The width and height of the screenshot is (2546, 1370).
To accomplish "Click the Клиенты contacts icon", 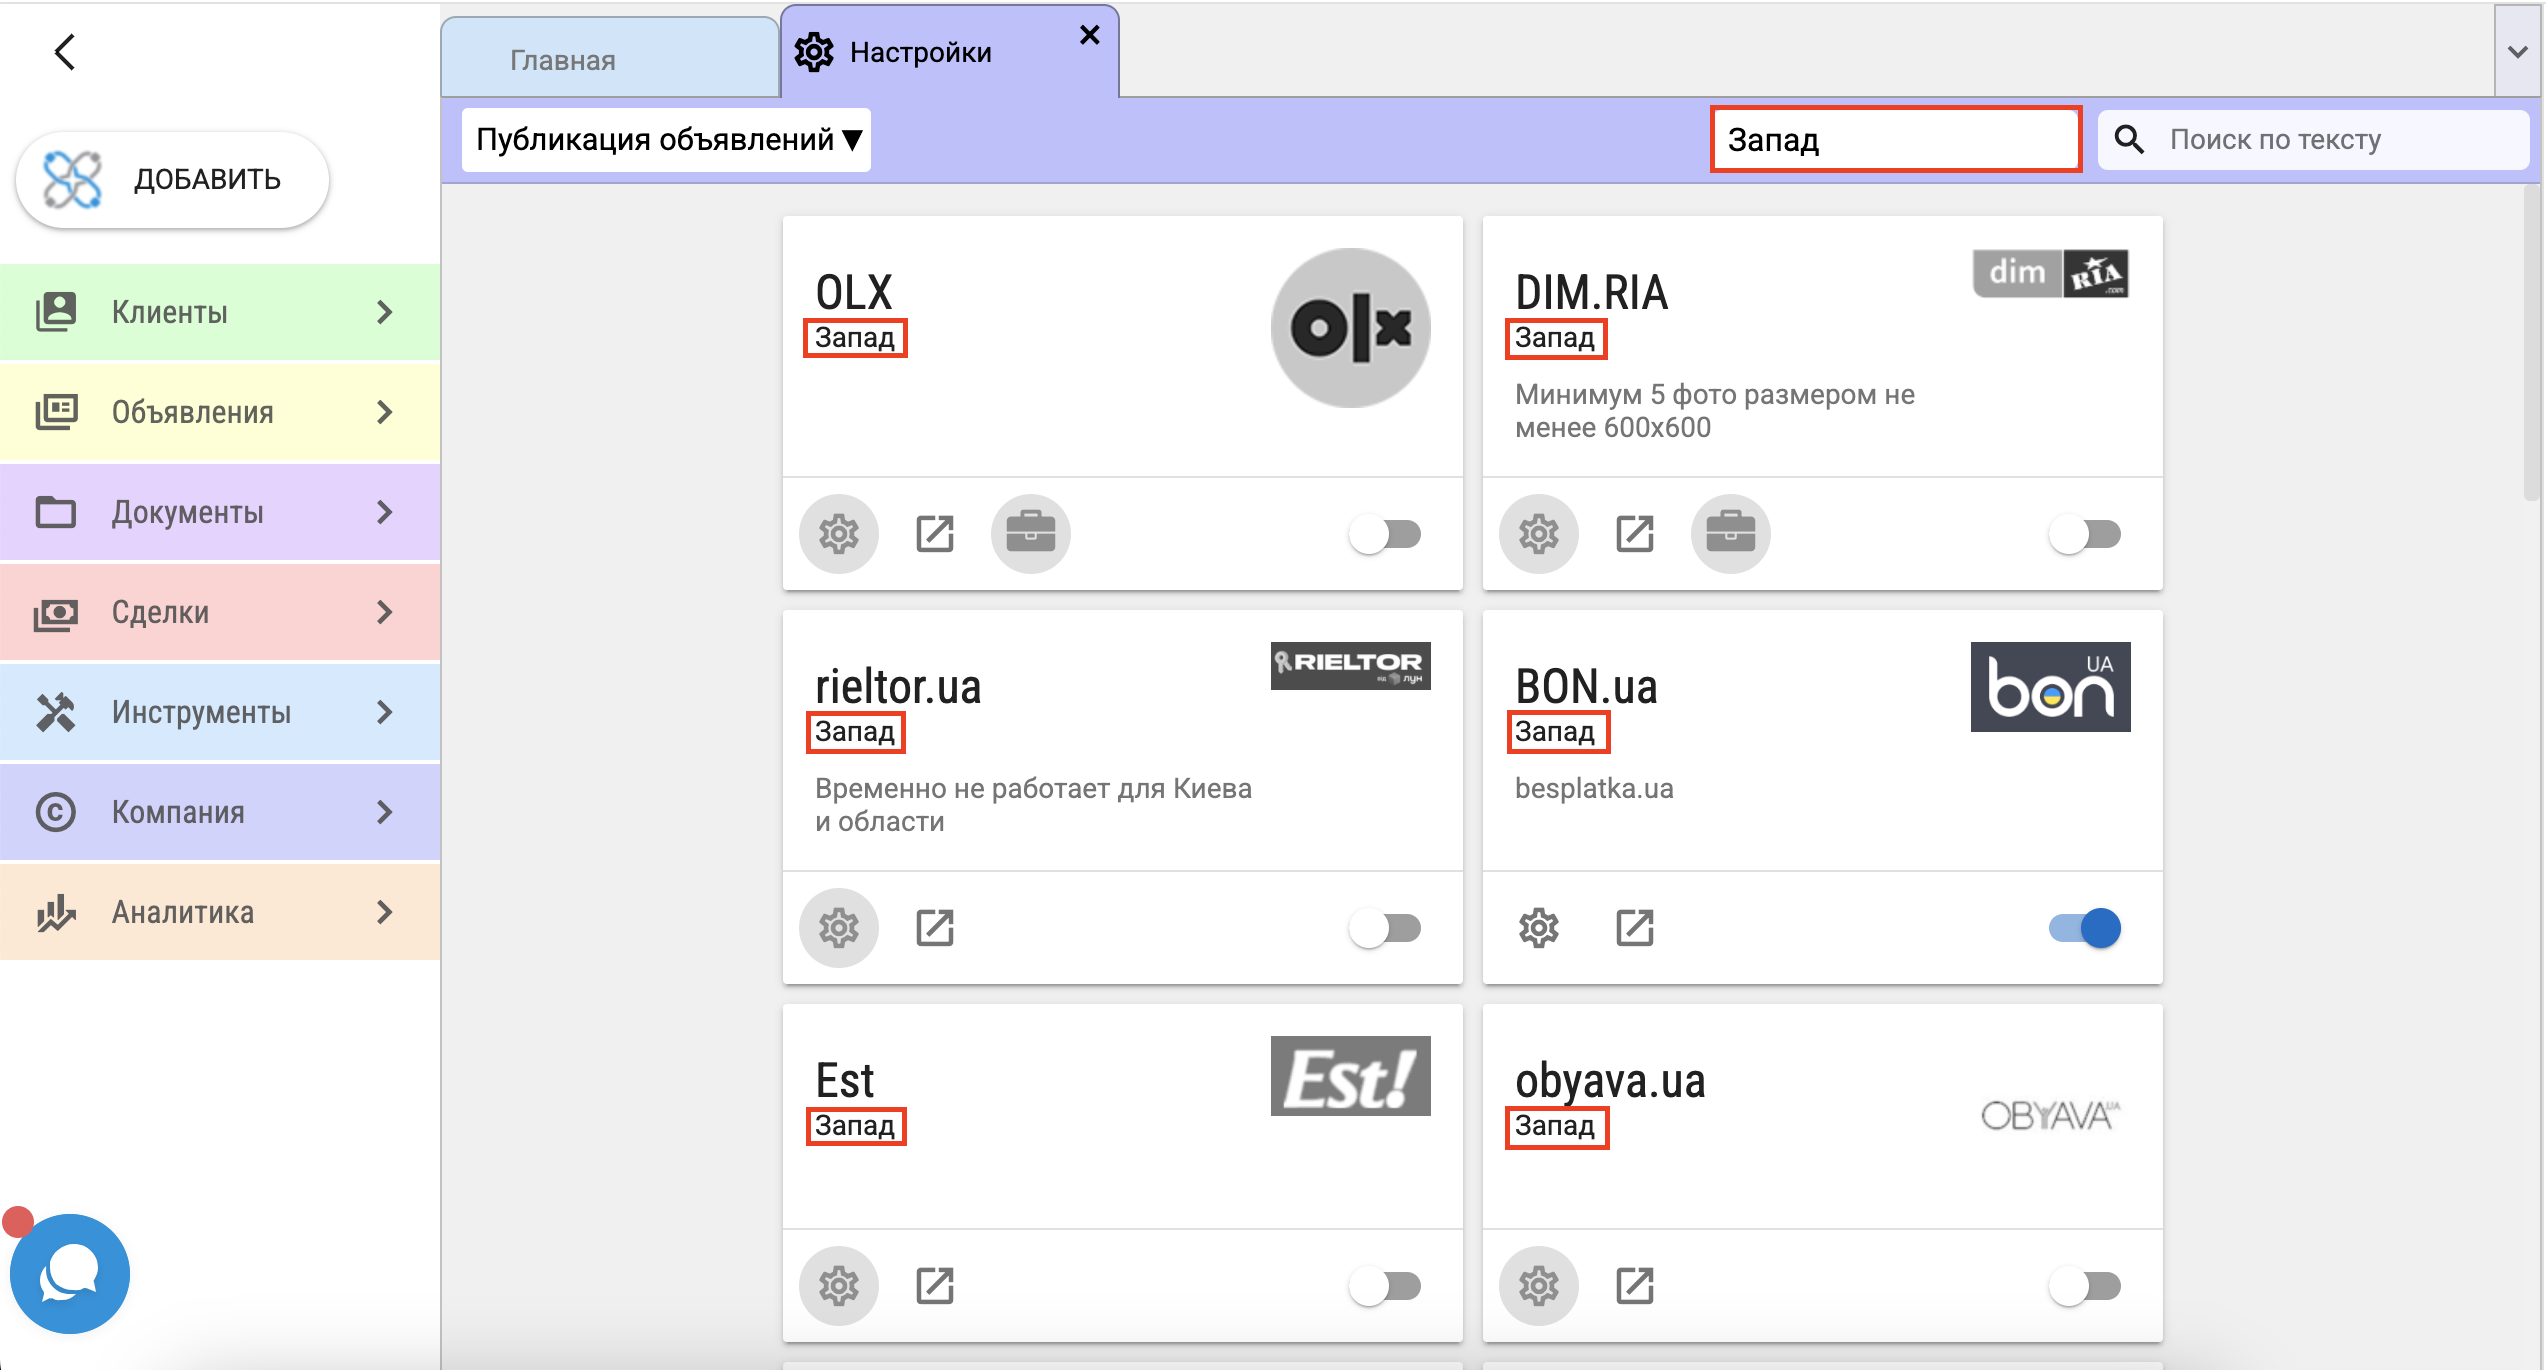I will point(56,312).
